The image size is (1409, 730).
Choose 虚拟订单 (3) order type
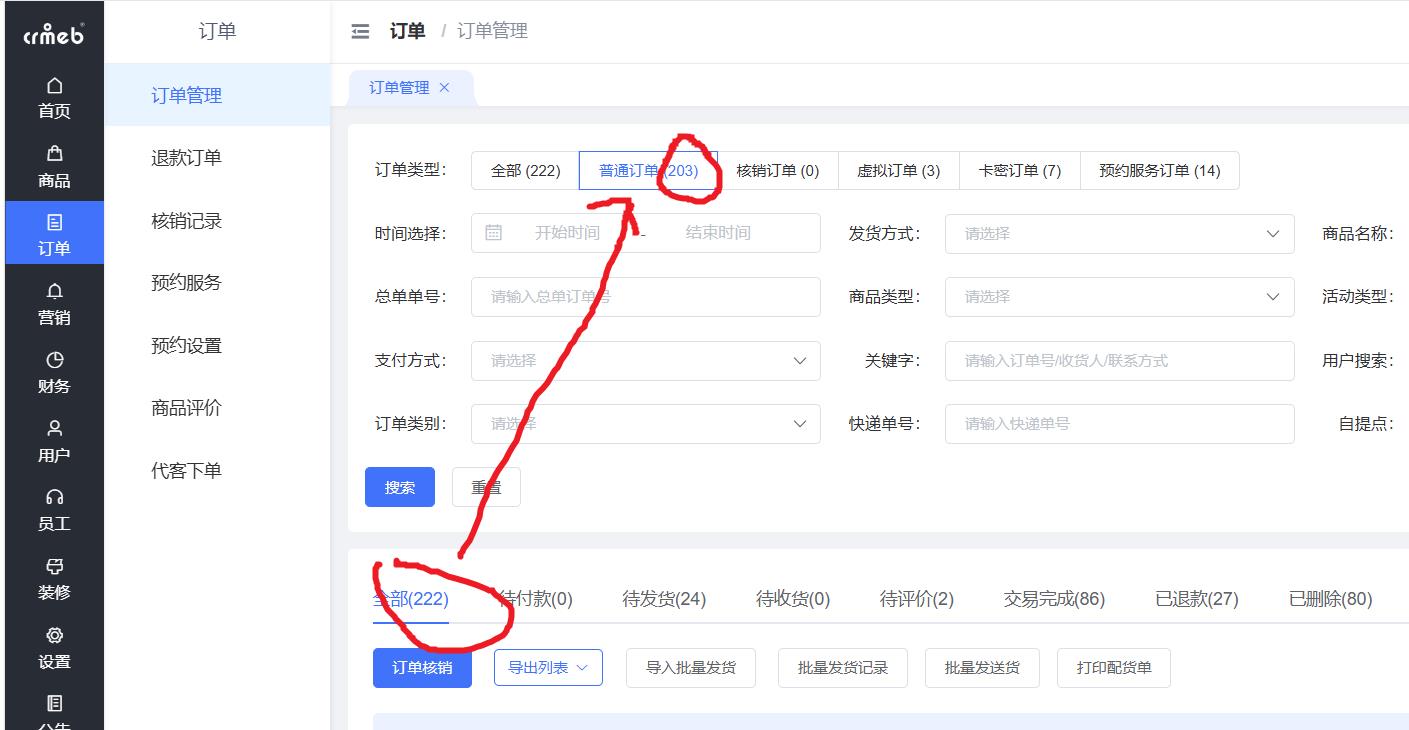coord(898,171)
